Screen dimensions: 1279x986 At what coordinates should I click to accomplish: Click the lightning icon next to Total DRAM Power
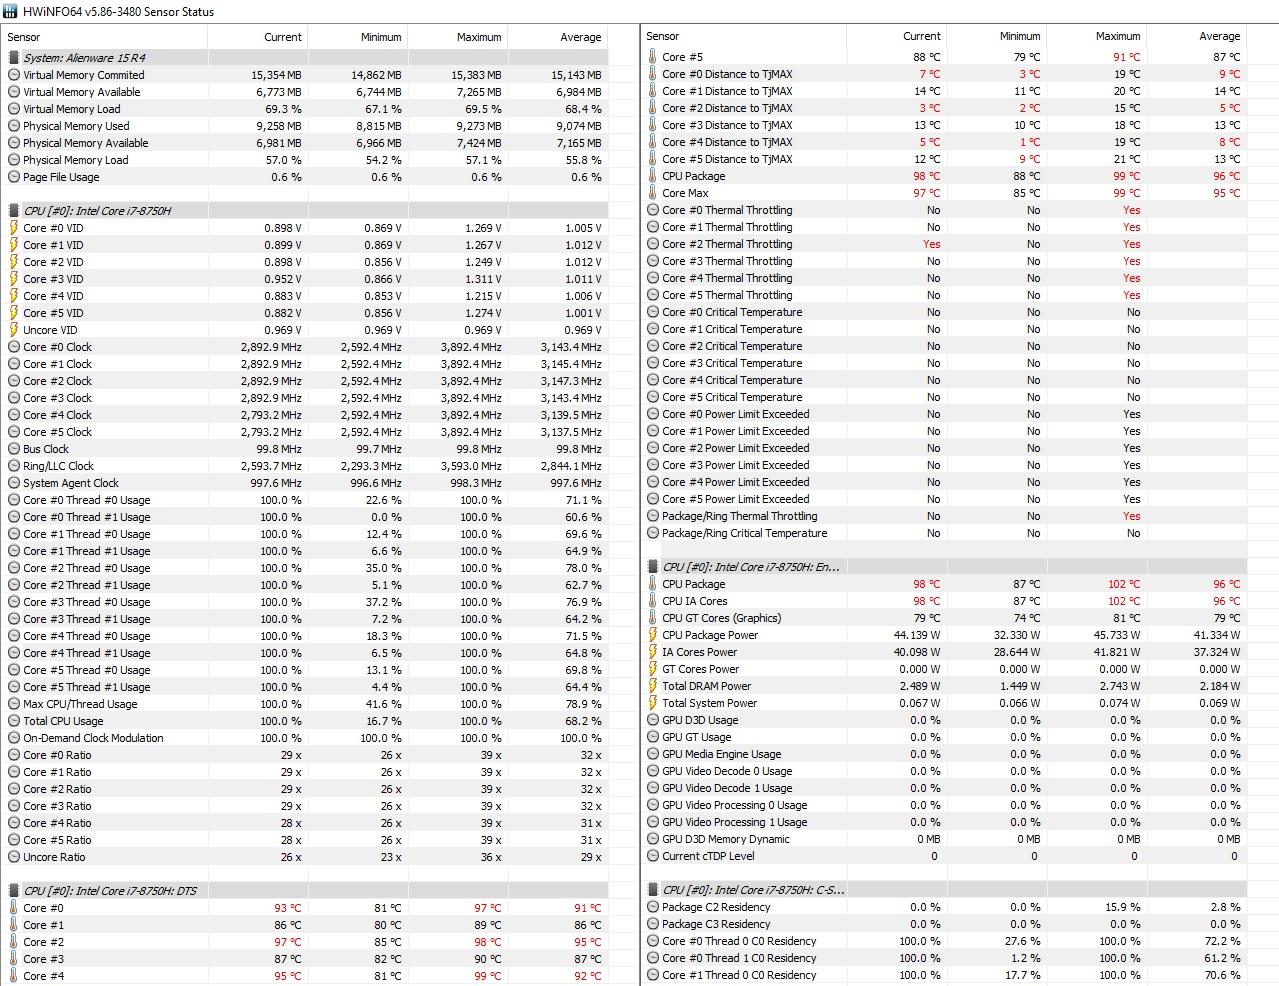[x=653, y=686]
